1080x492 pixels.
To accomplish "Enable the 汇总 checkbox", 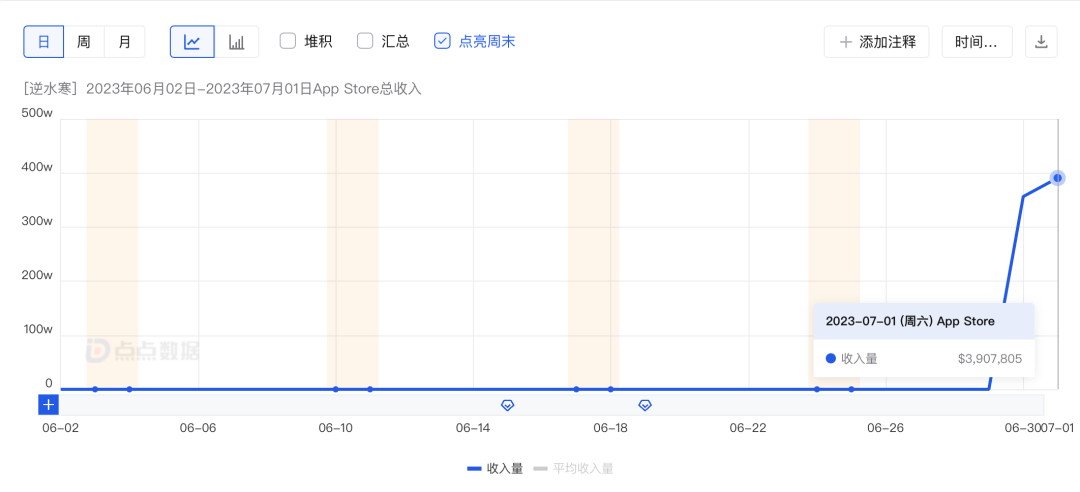I will (365, 41).
